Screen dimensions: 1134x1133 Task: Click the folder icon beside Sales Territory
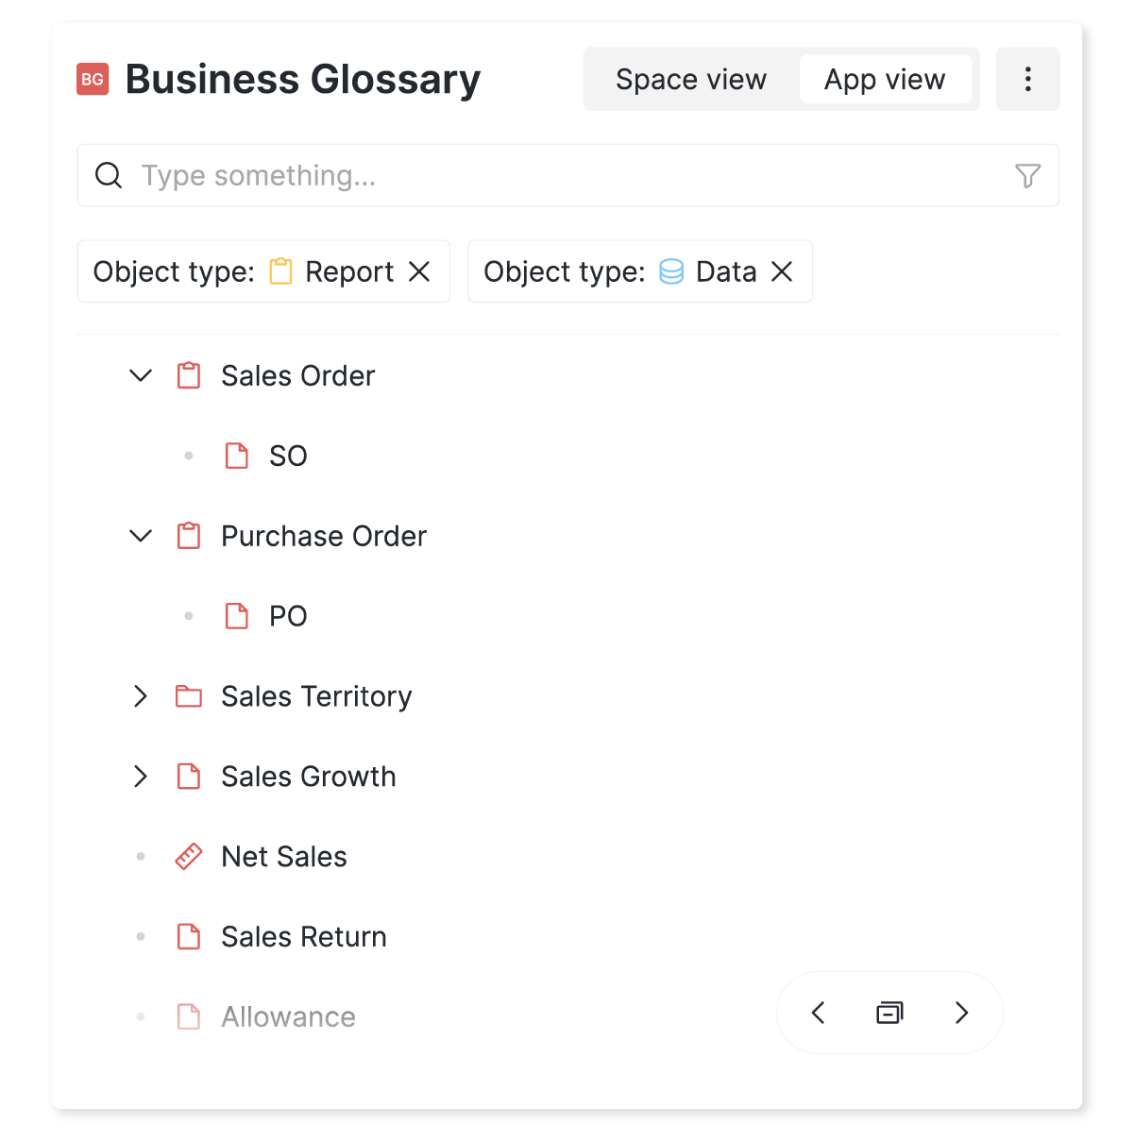tap(188, 696)
